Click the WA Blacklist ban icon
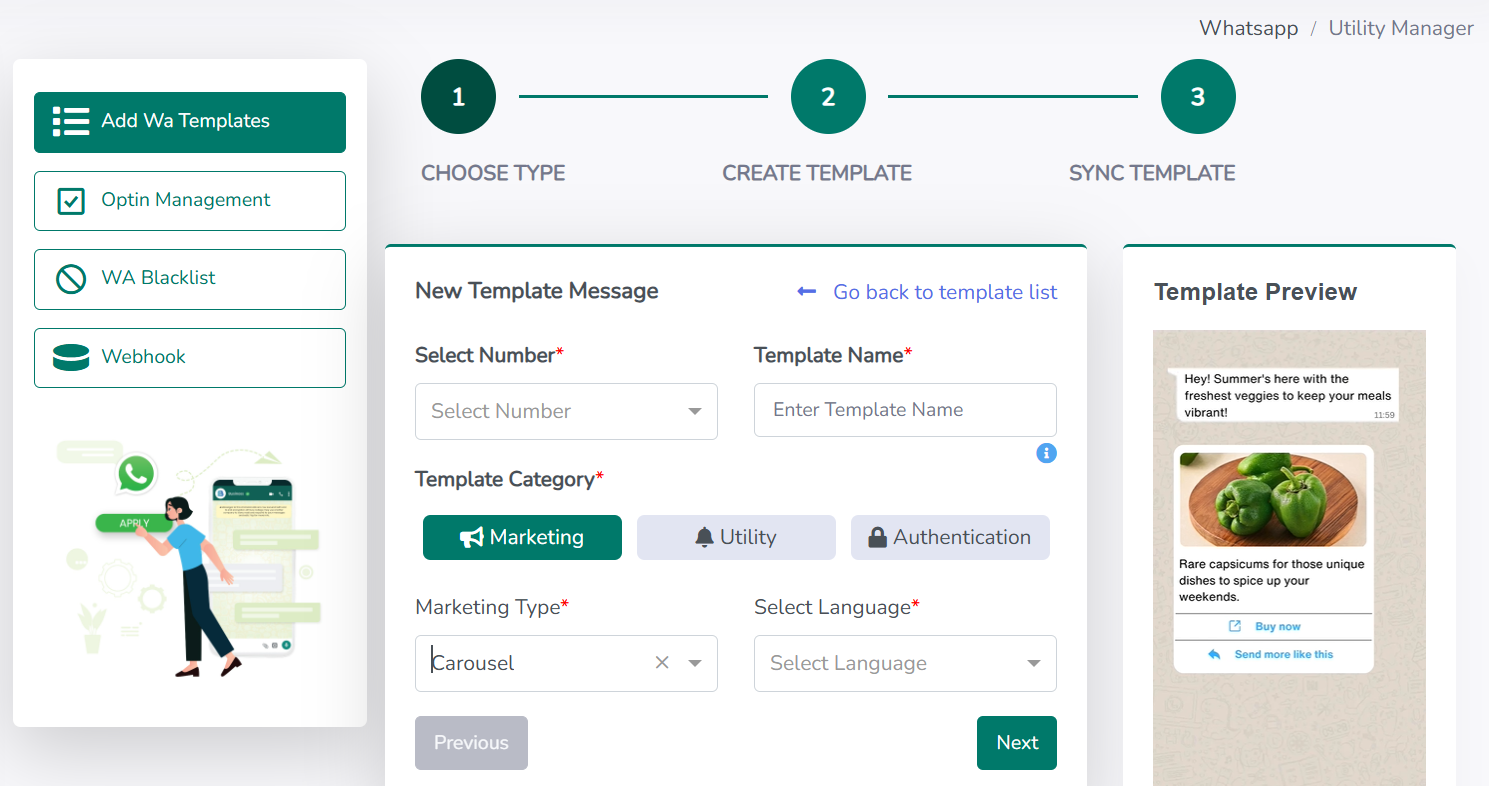The height and width of the screenshot is (786, 1489). coord(71,278)
